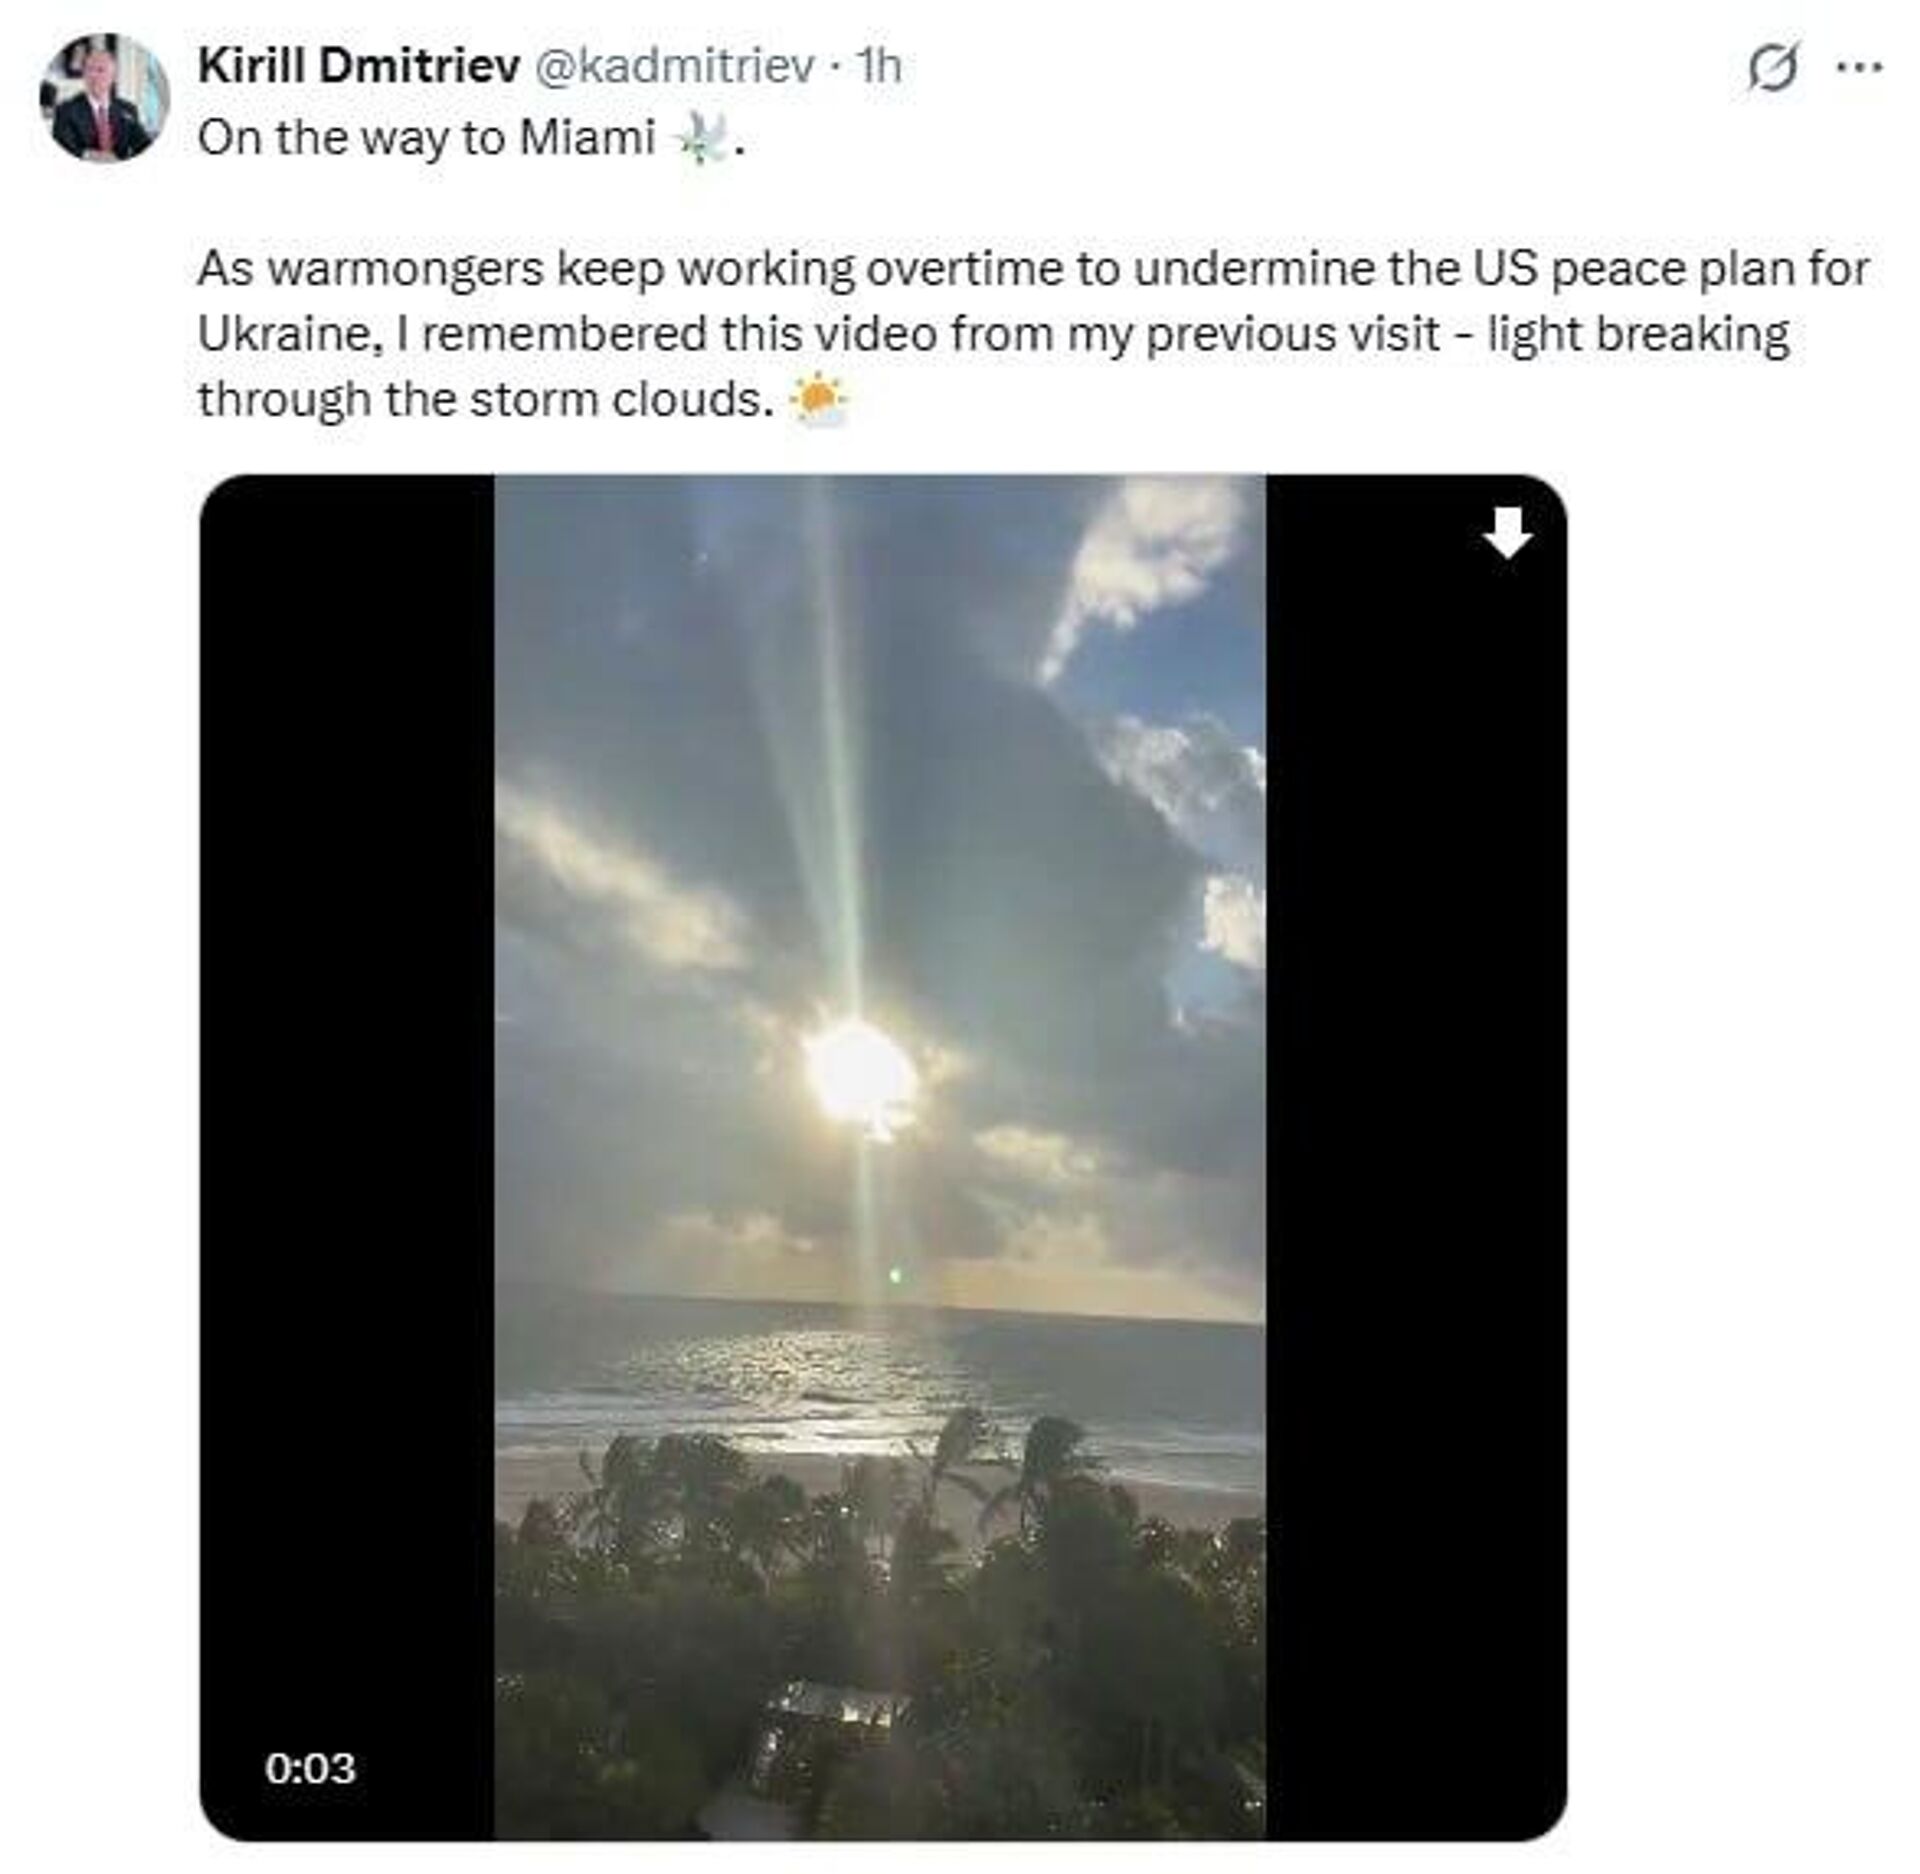
Task: Click the 0:03 video duration badge
Action: (310, 1768)
